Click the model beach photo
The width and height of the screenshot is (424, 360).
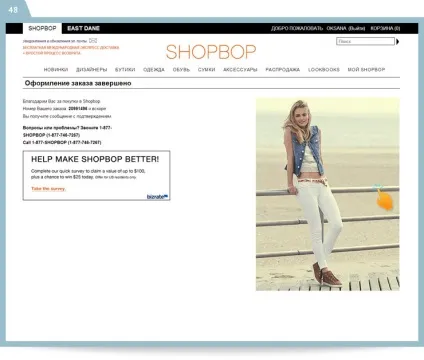[x=328, y=194]
